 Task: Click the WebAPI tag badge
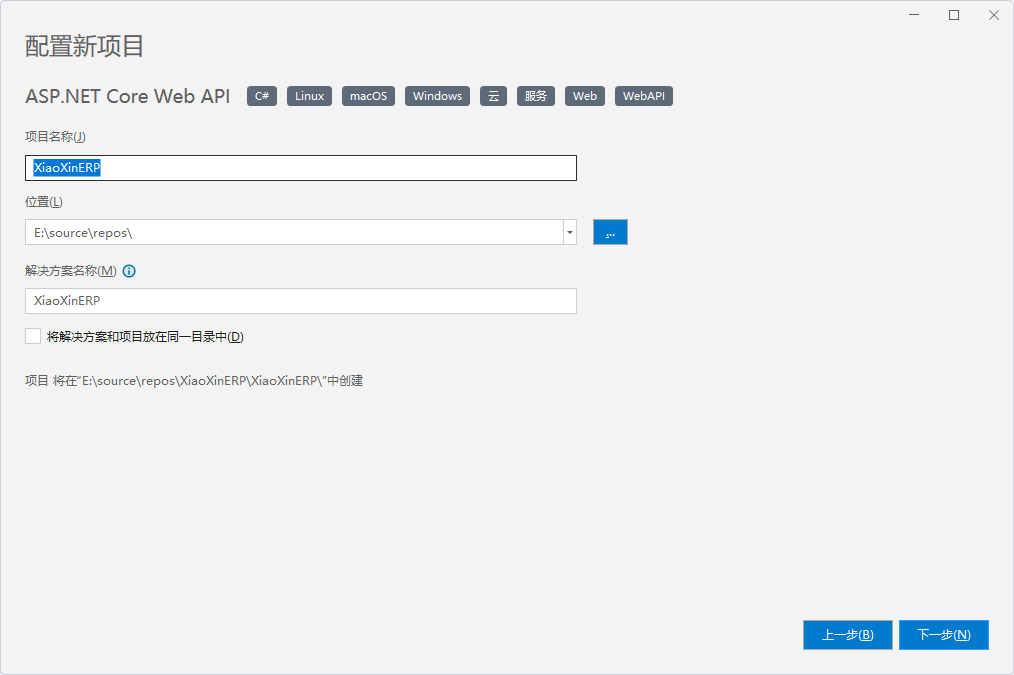(x=644, y=96)
